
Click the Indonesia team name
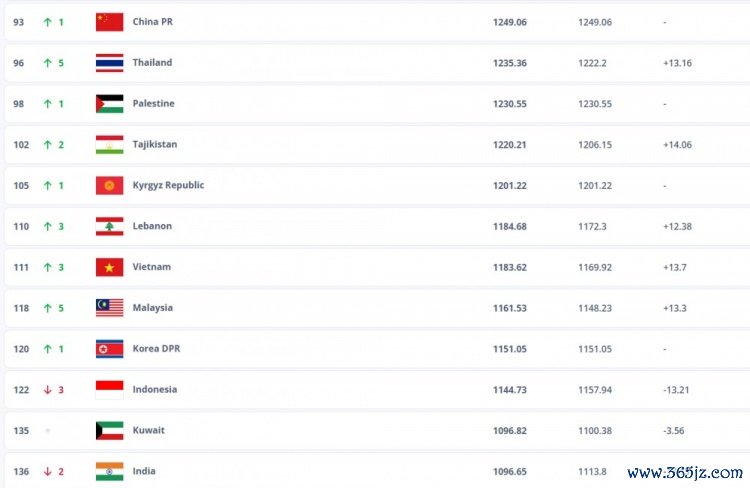156,390
